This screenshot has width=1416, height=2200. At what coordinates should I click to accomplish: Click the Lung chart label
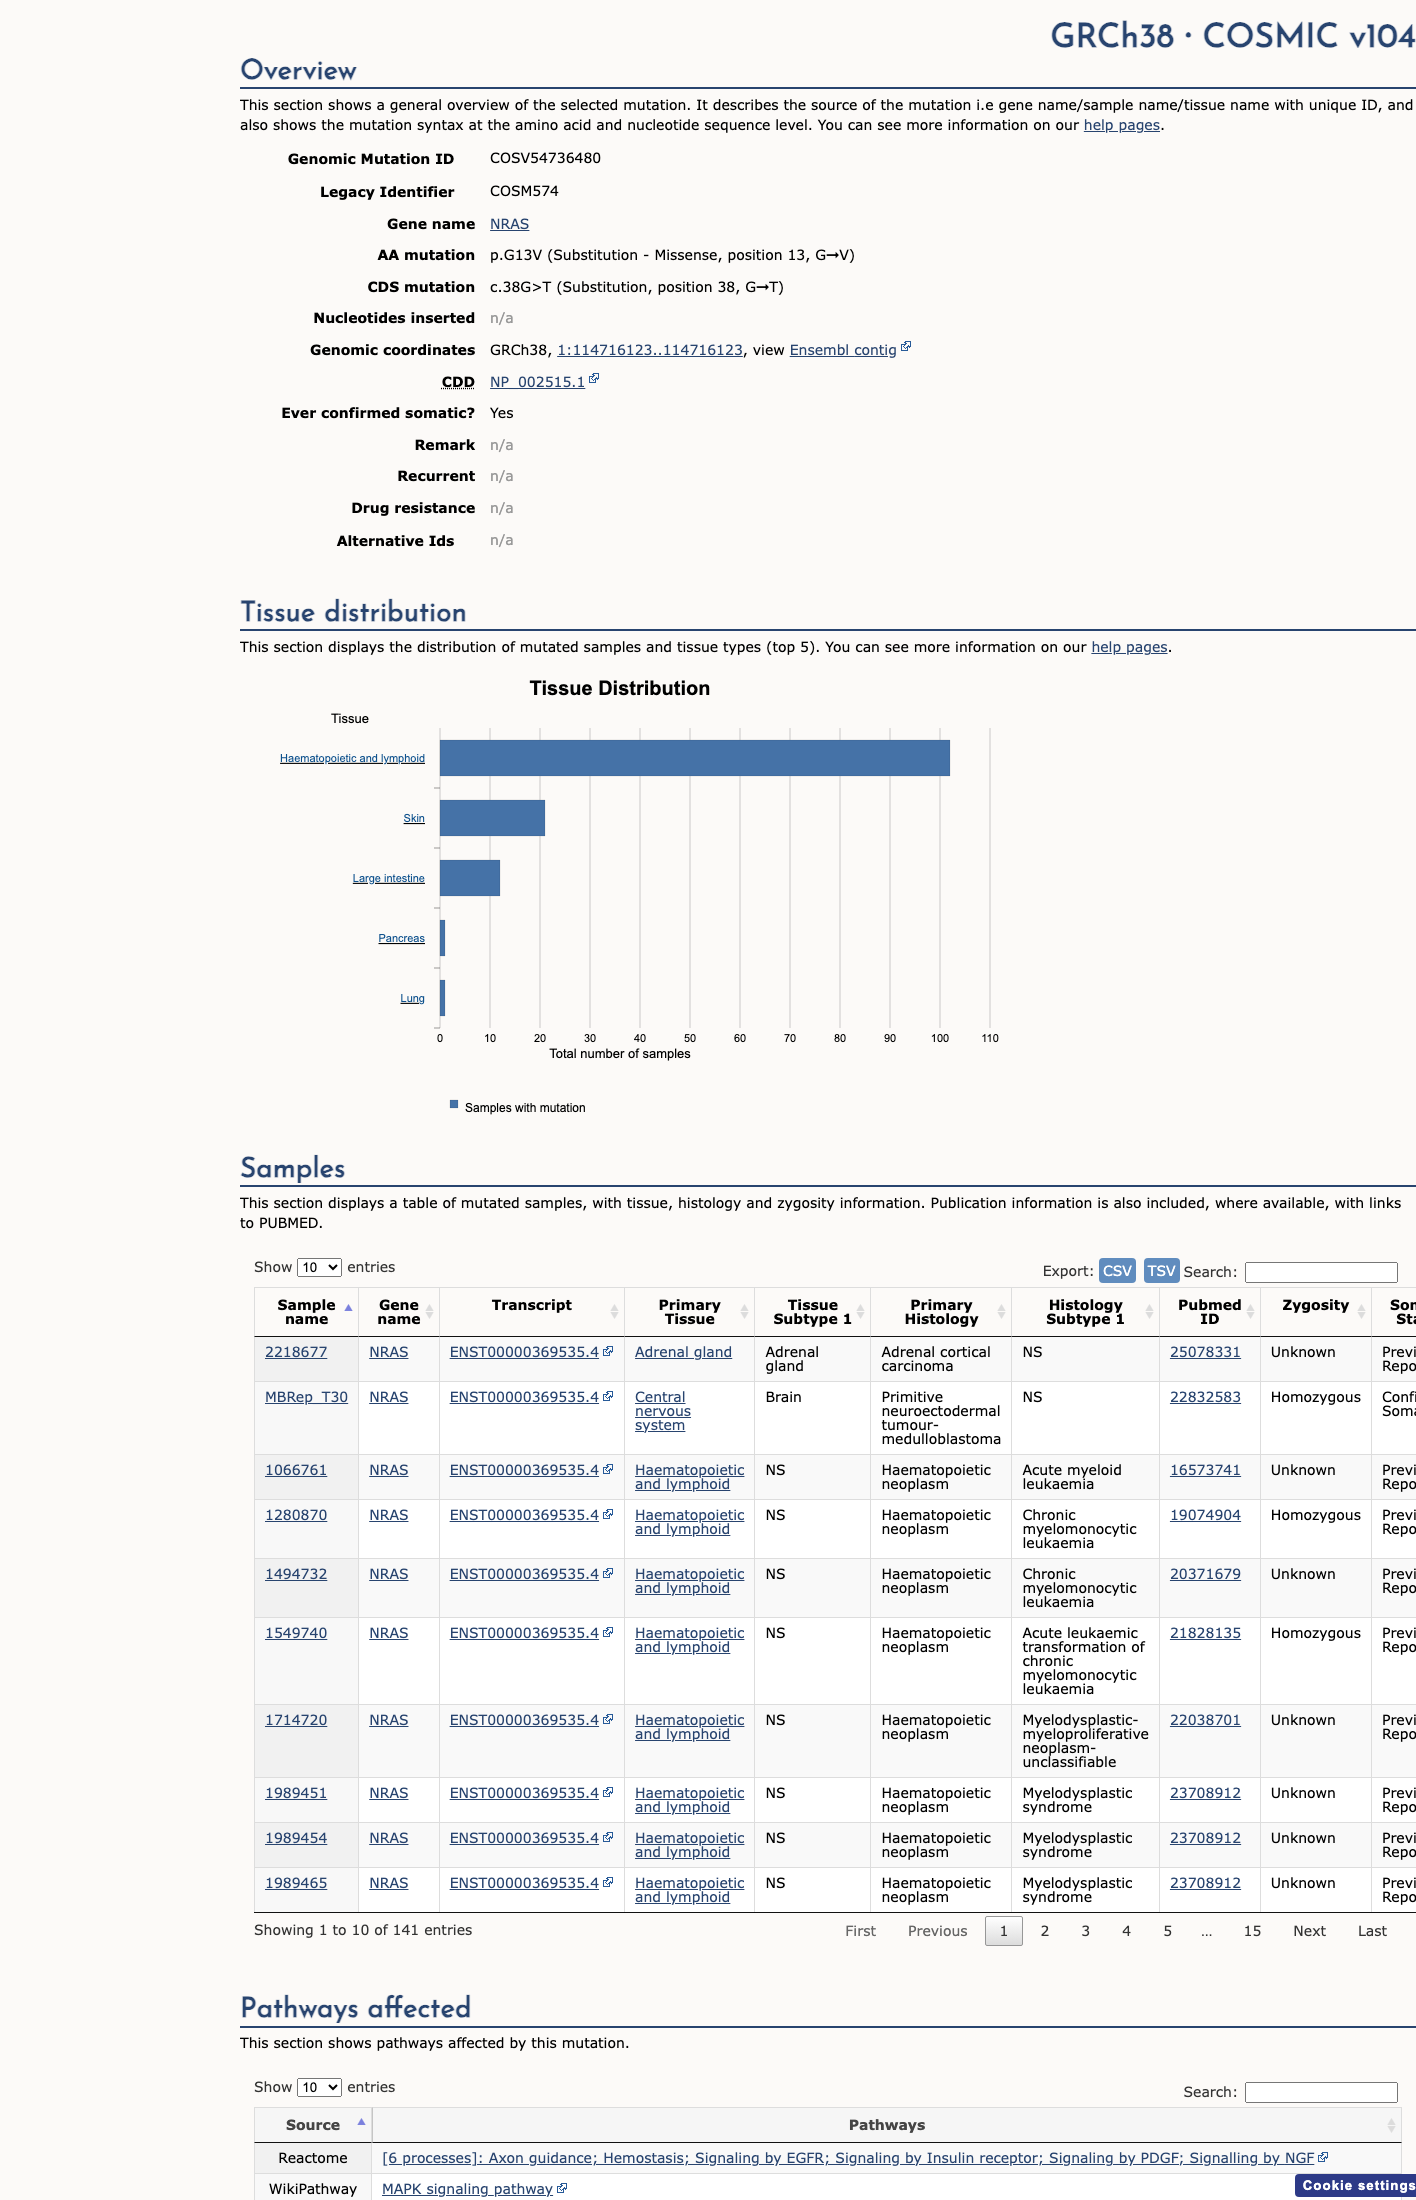click(412, 998)
